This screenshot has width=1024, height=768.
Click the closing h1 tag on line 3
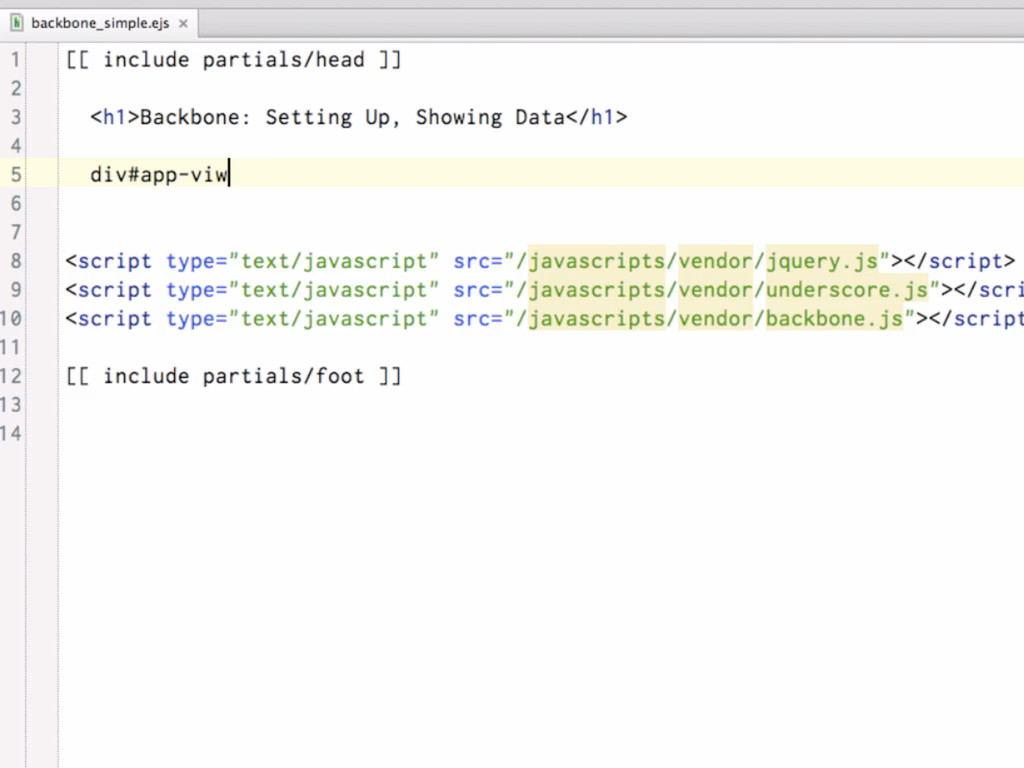pyautogui.click(x=596, y=118)
